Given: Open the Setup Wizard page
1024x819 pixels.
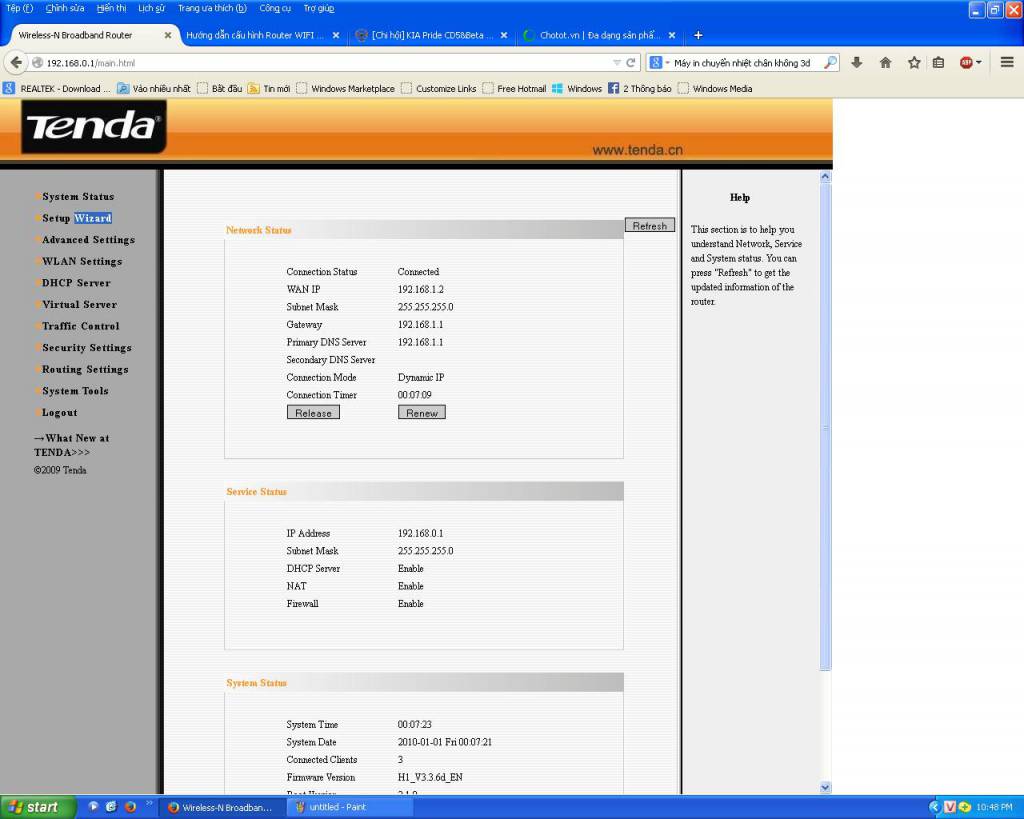Looking at the screenshot, I should click(76, 218).
